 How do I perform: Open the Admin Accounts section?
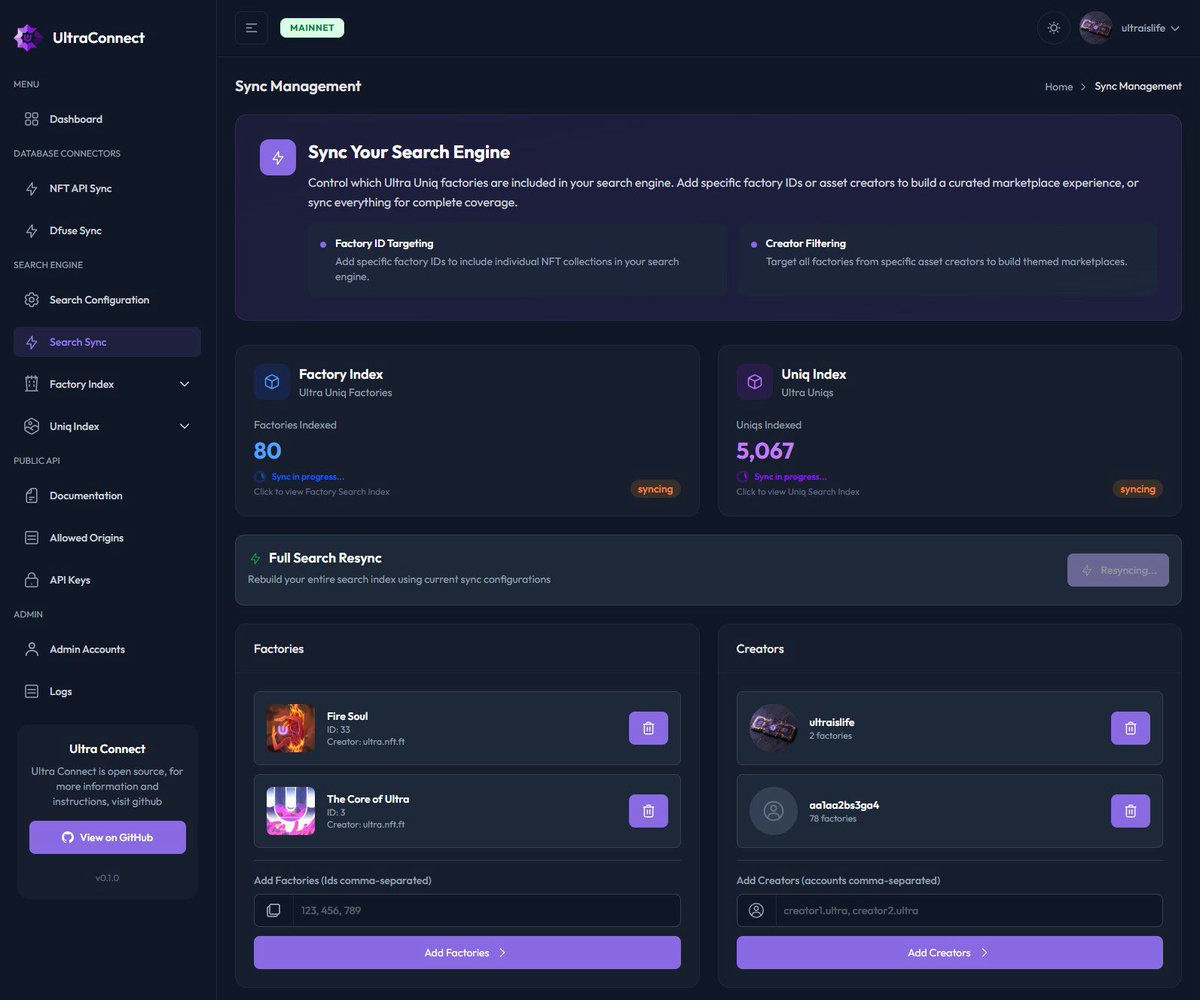85,648
